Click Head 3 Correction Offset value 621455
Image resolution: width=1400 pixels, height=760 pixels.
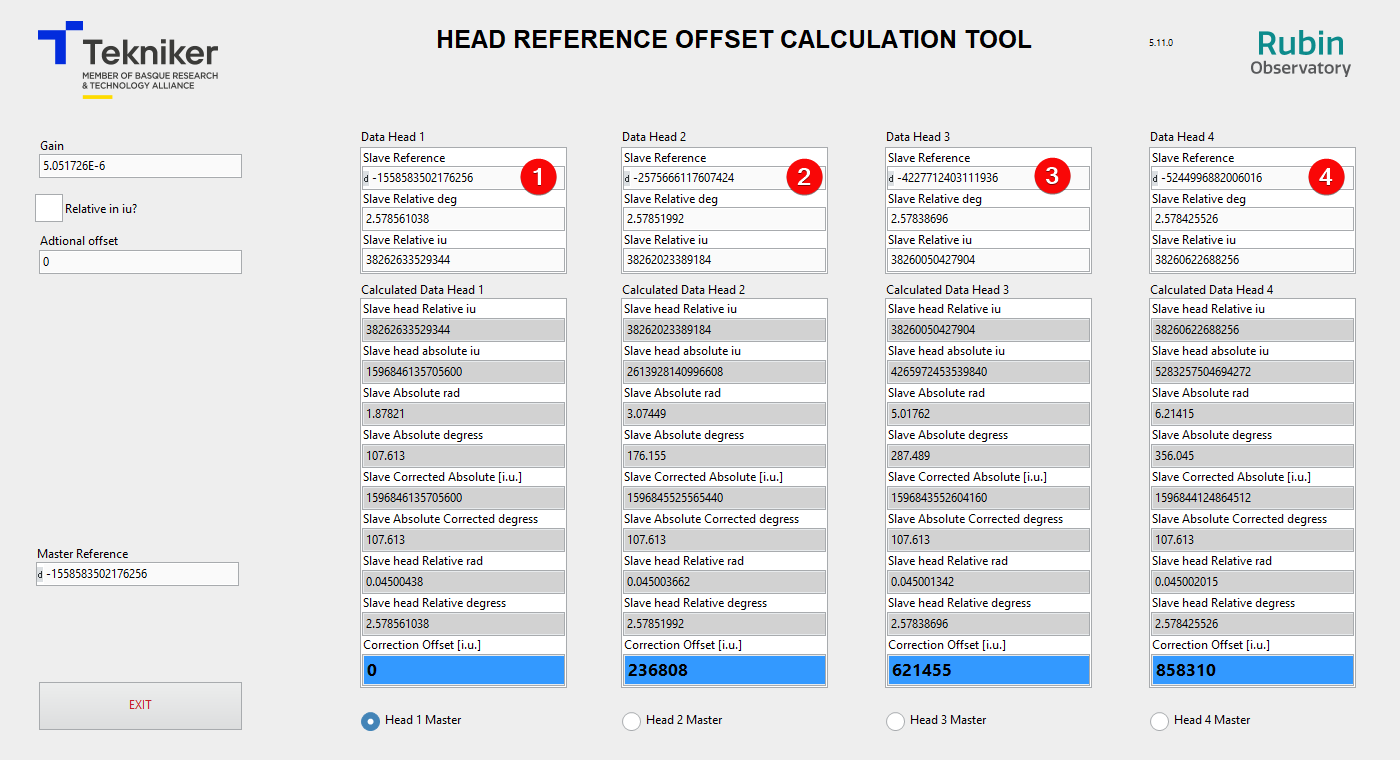989,670
